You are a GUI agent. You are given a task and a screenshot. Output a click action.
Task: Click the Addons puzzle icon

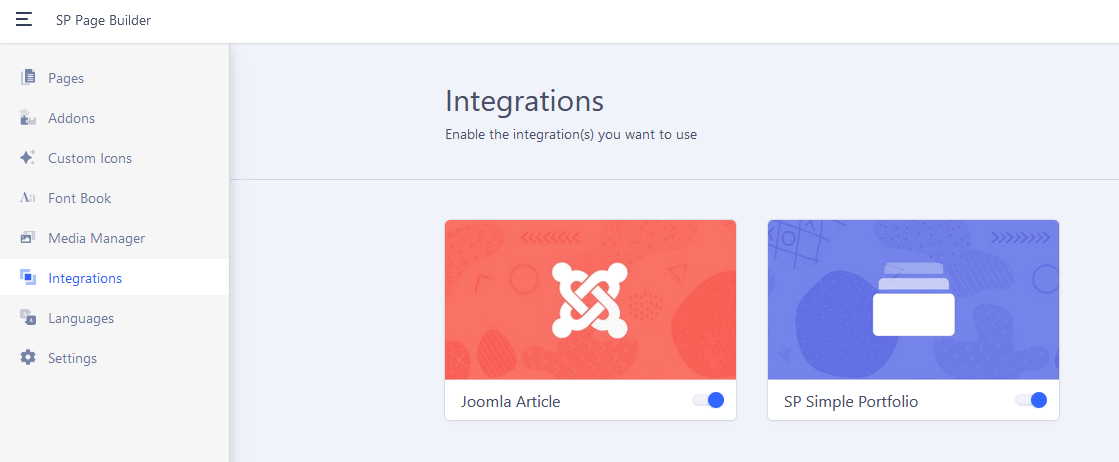point(28,118)
